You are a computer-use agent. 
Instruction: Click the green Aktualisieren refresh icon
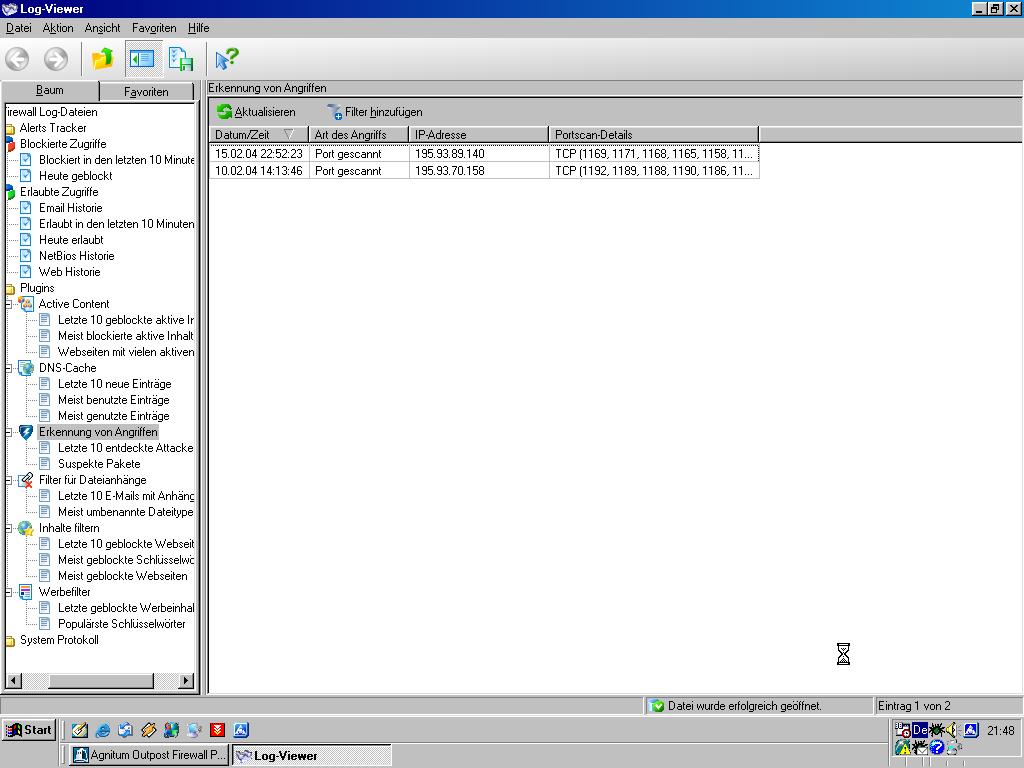click(x=225, y=112)
